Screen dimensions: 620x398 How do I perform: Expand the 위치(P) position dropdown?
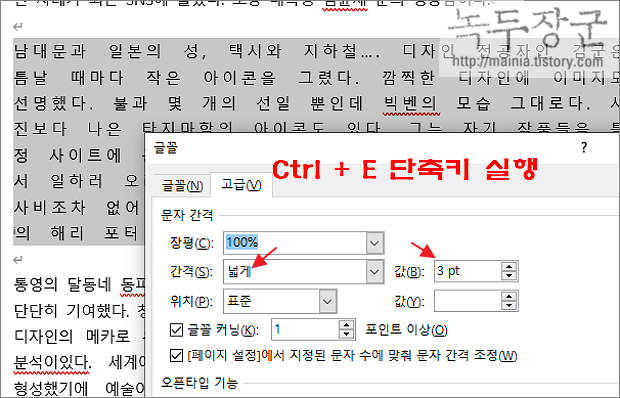click(327, 302)
